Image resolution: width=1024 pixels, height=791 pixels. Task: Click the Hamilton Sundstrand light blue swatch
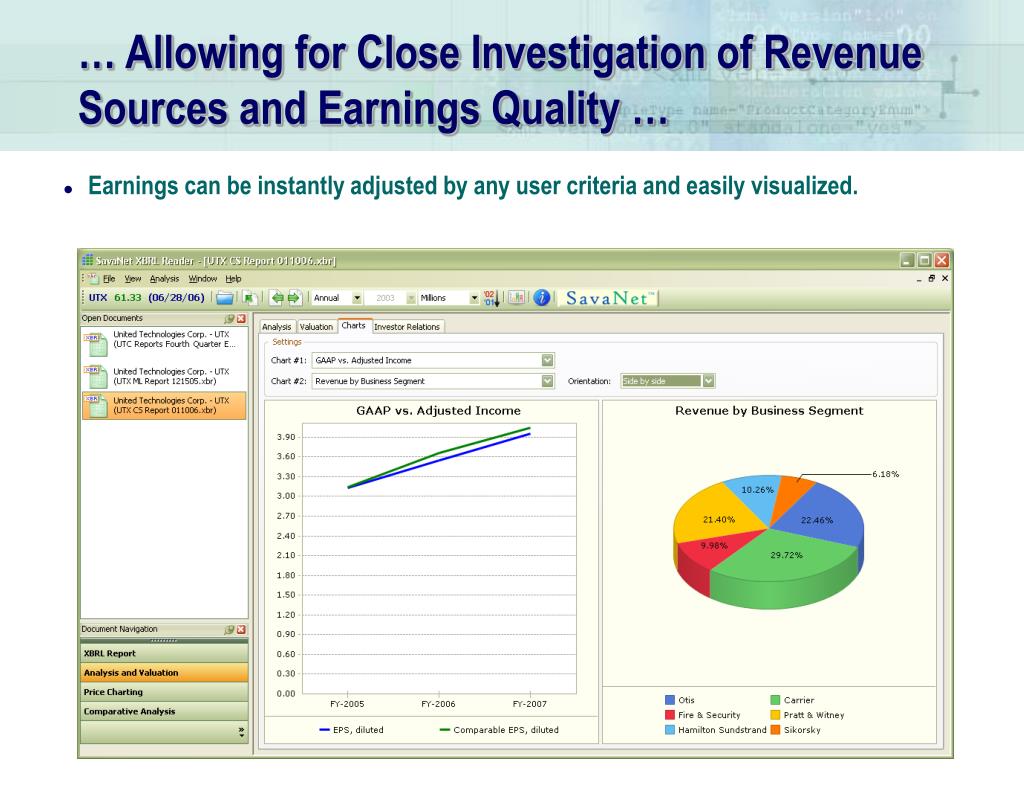669,730
